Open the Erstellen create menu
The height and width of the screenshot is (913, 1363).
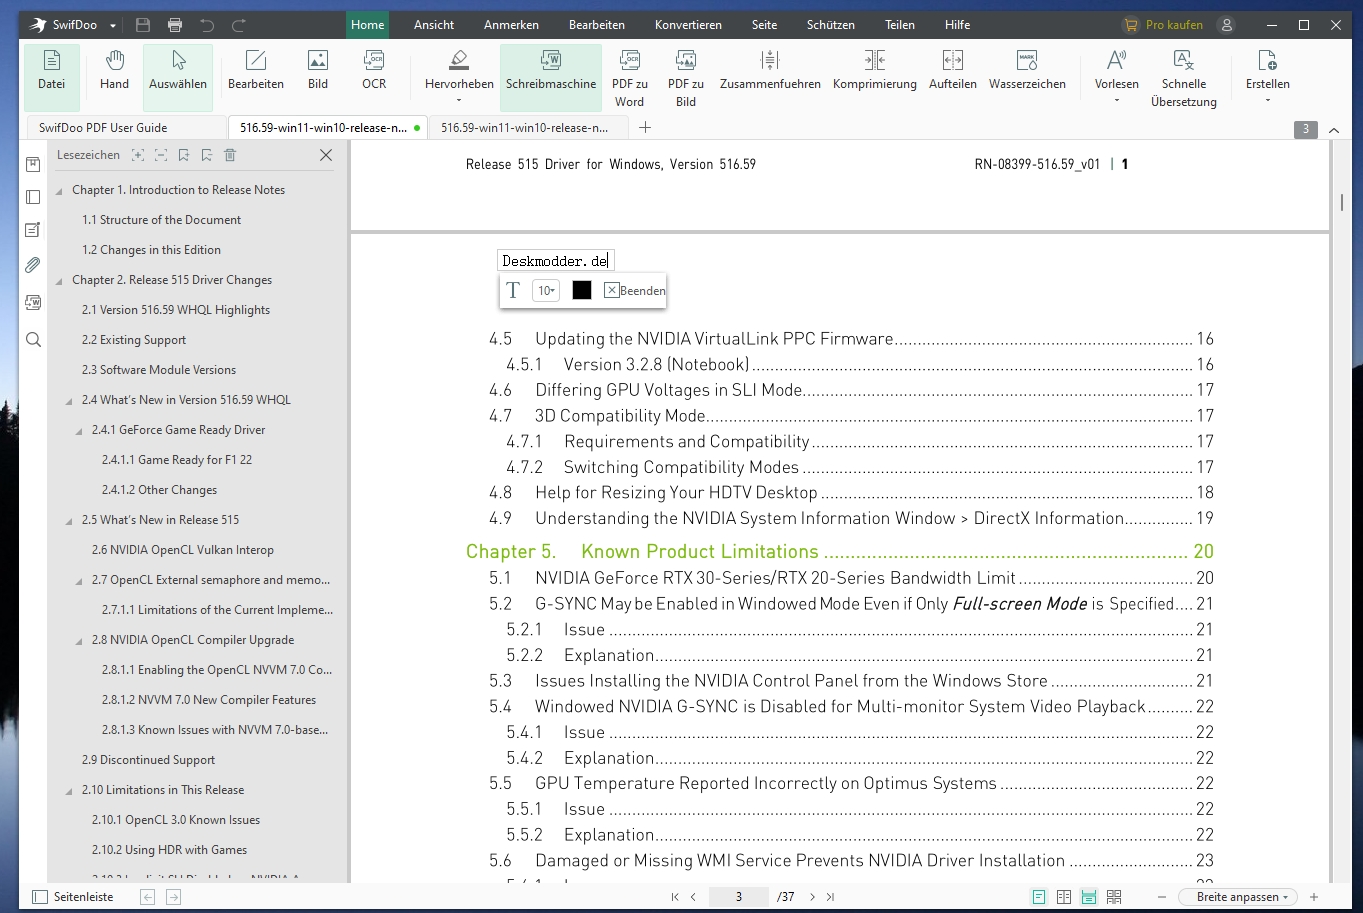click(1268, 76)
